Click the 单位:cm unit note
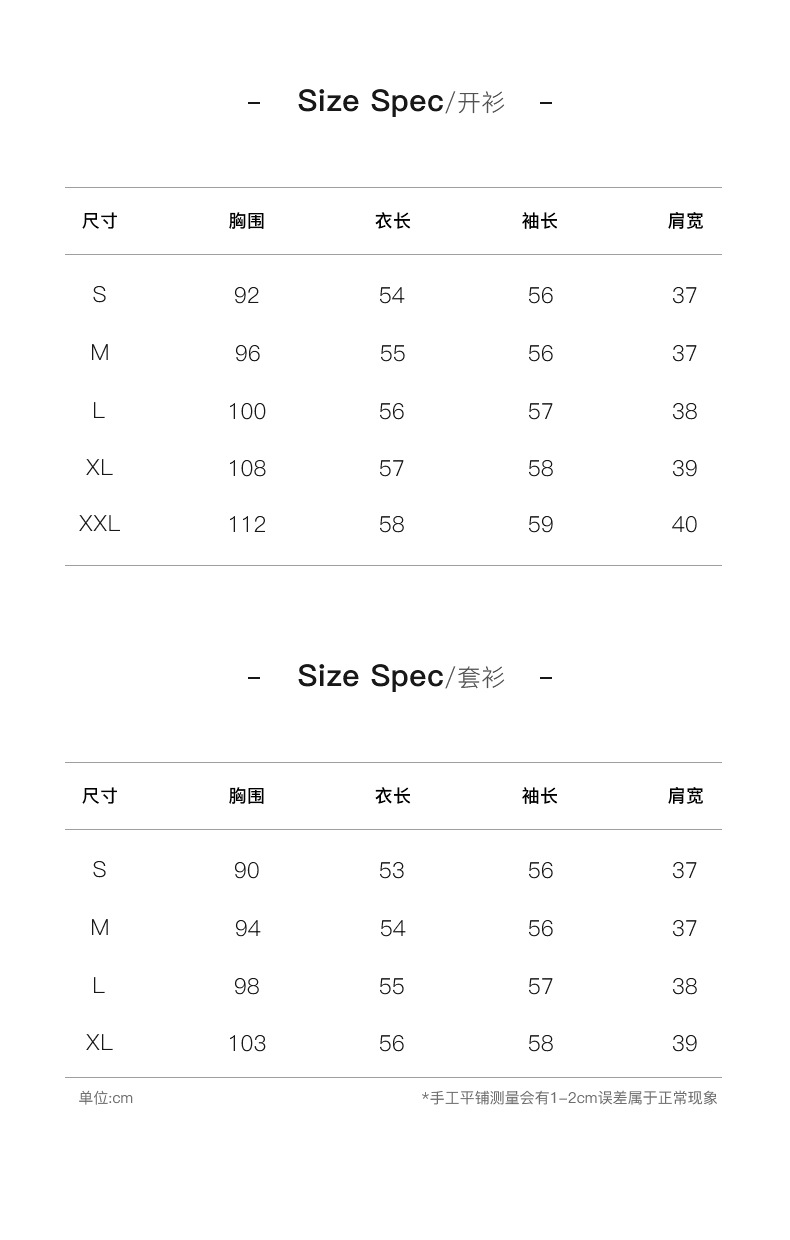 point(106,1098)
